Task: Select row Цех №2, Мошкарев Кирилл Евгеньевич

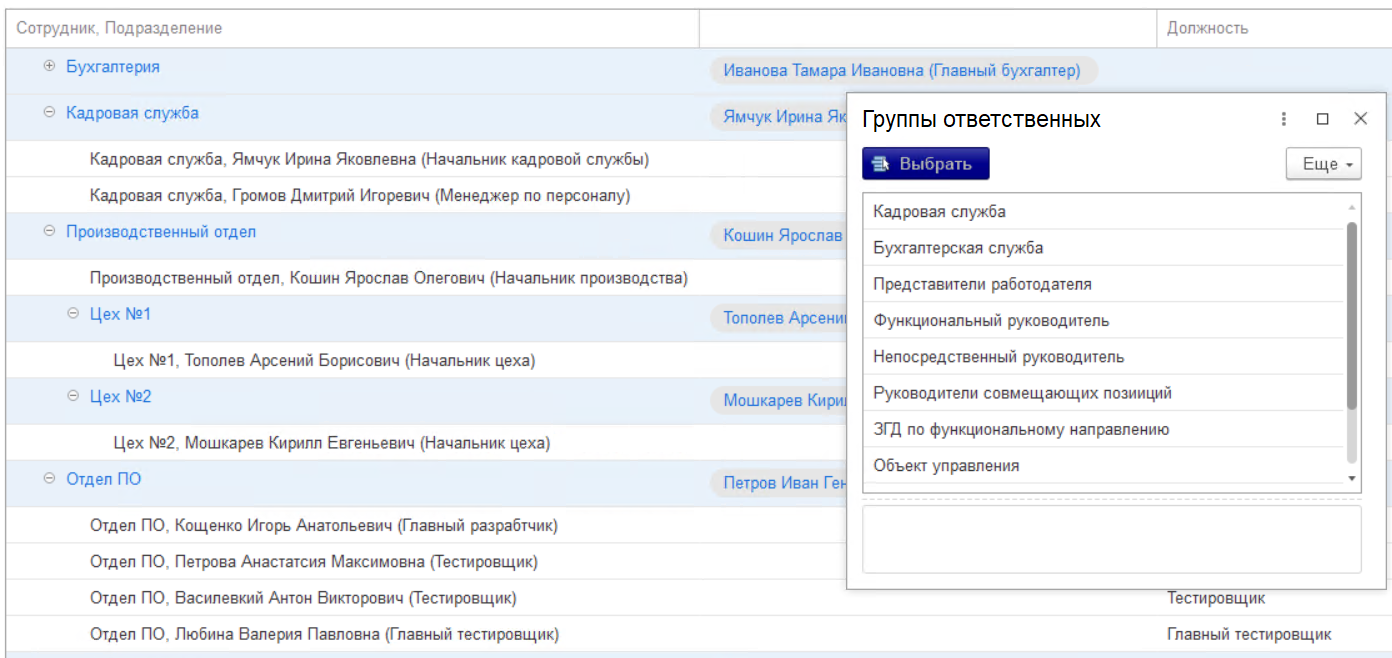Action: [332, 443]
